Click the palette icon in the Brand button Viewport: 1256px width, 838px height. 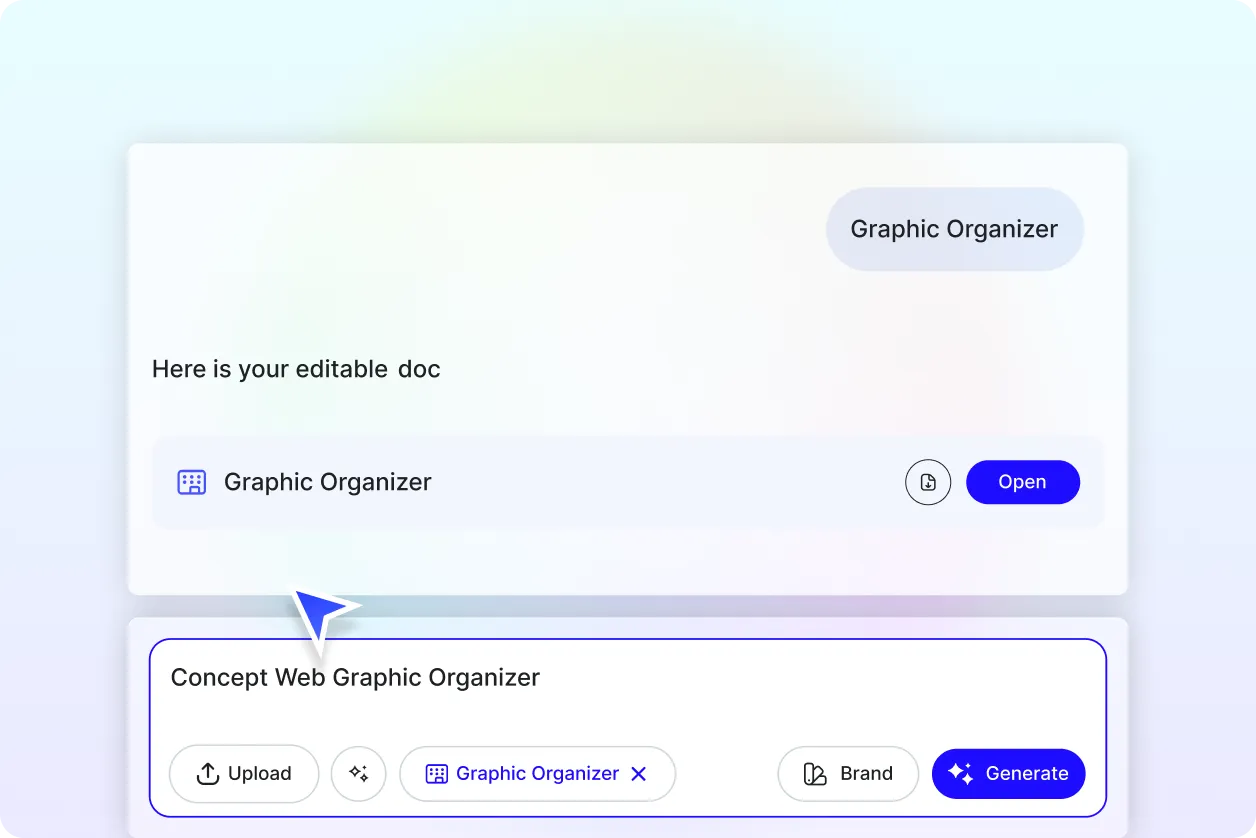[812, 773]
